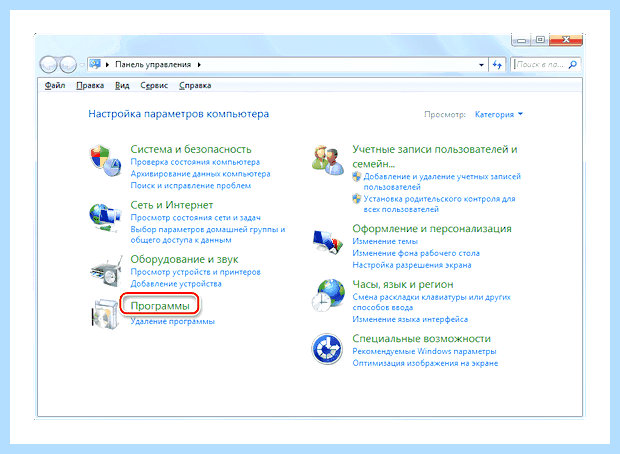
Task: Click 'Установка родительского контроля для всех пользователей' link
Action: [x=439, y=204]
